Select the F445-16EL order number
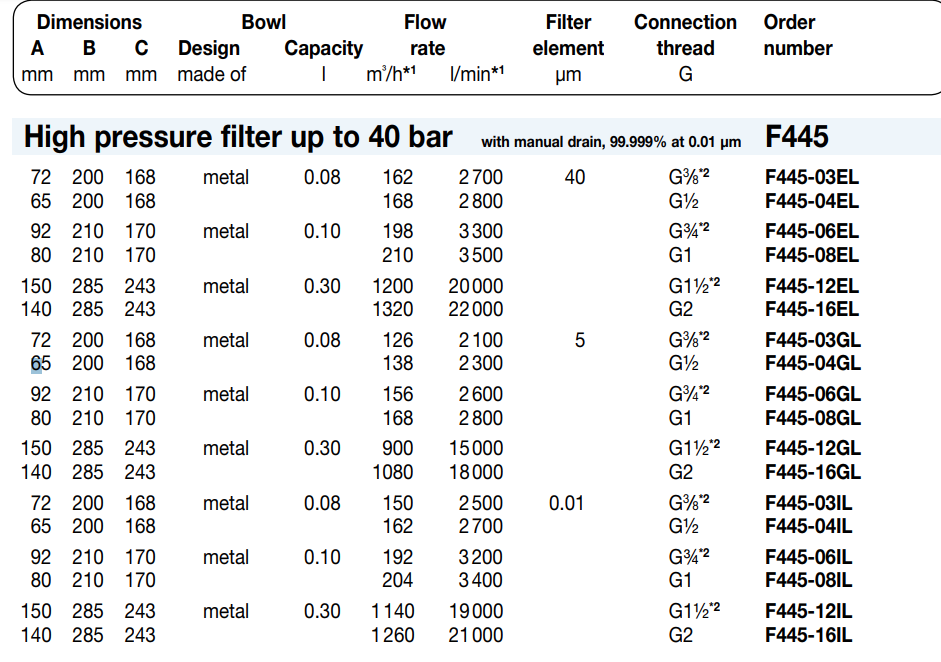 click(811, 310)
